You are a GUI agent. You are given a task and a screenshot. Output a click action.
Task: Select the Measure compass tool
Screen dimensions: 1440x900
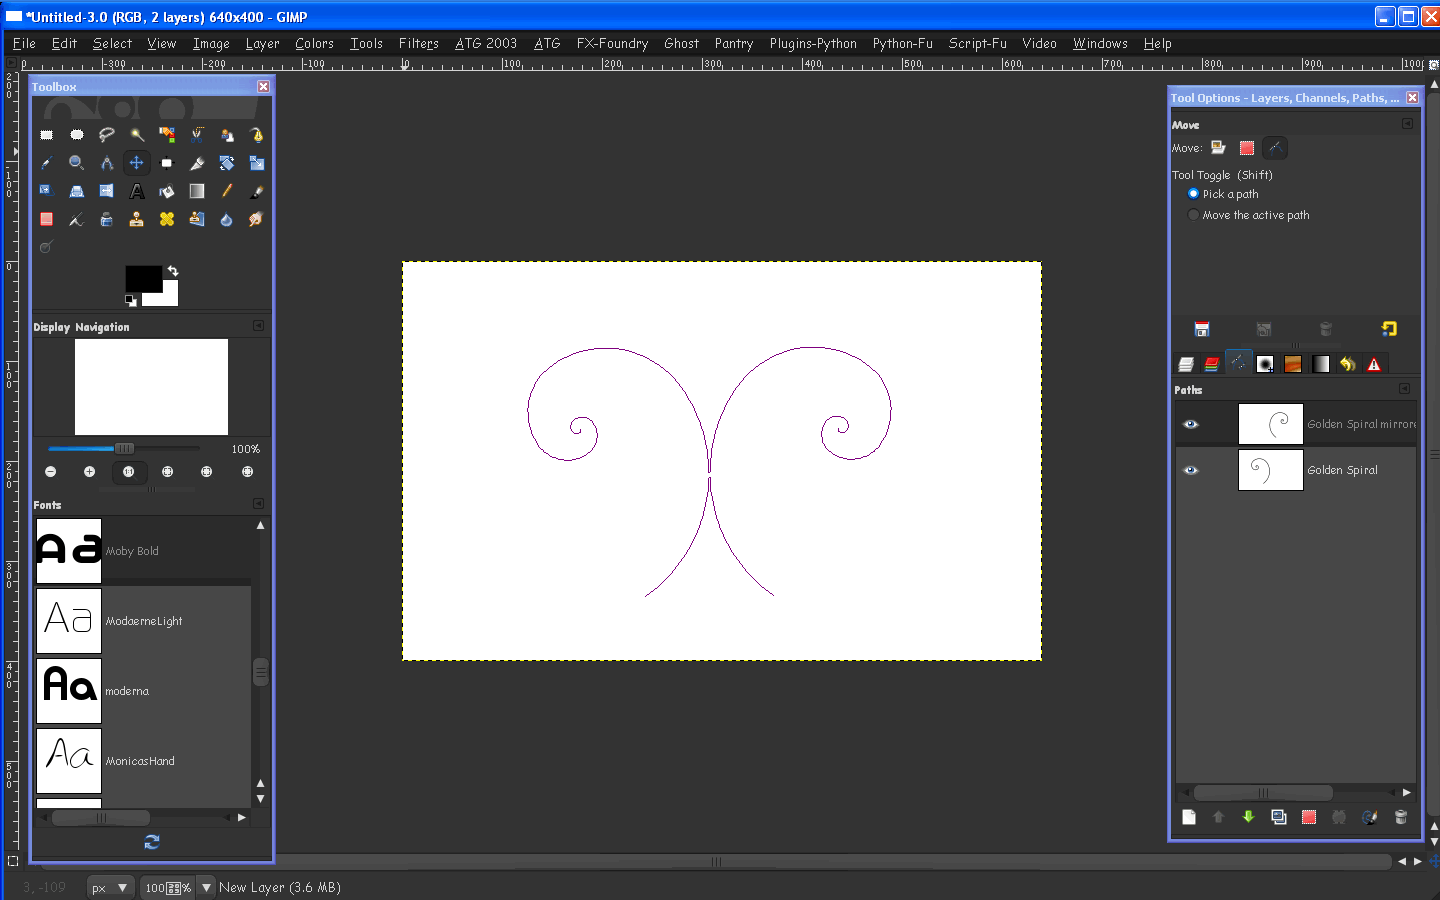click(x=106, y=162)
